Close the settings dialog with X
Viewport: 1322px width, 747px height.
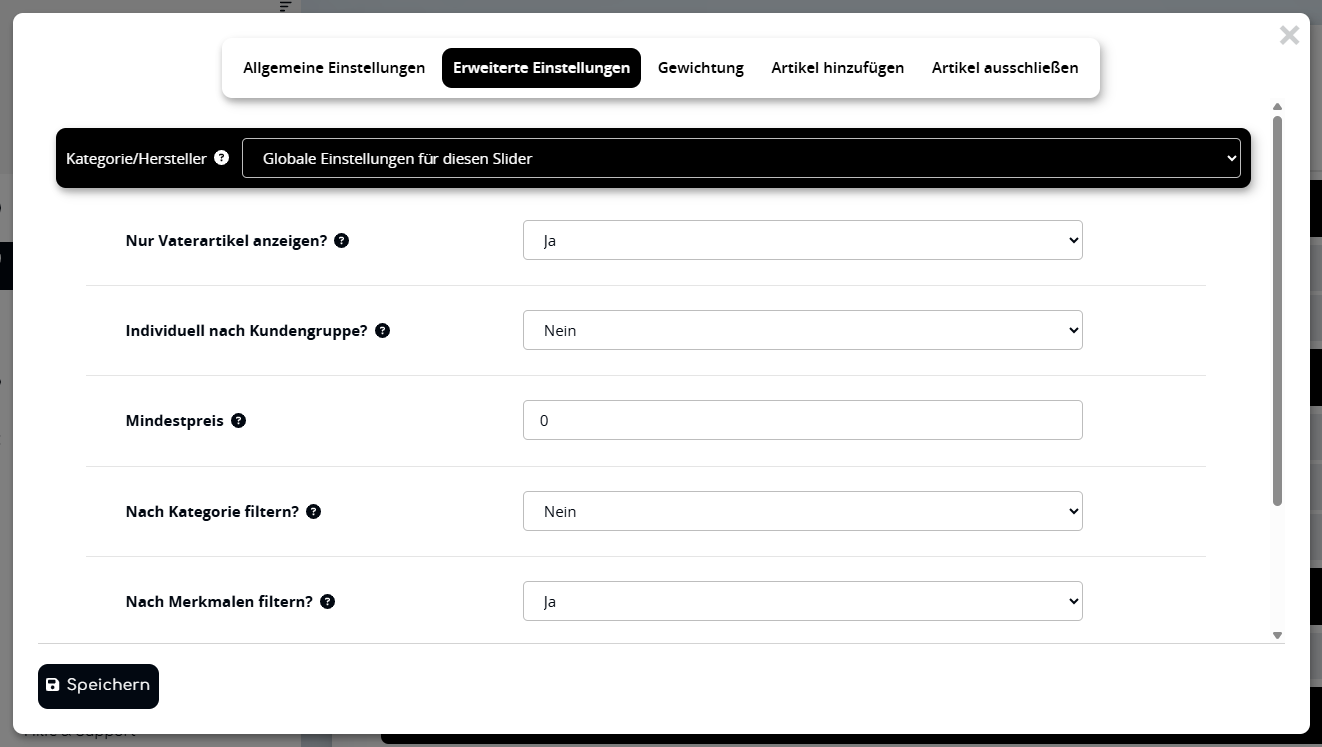(x=1289, y=36)
